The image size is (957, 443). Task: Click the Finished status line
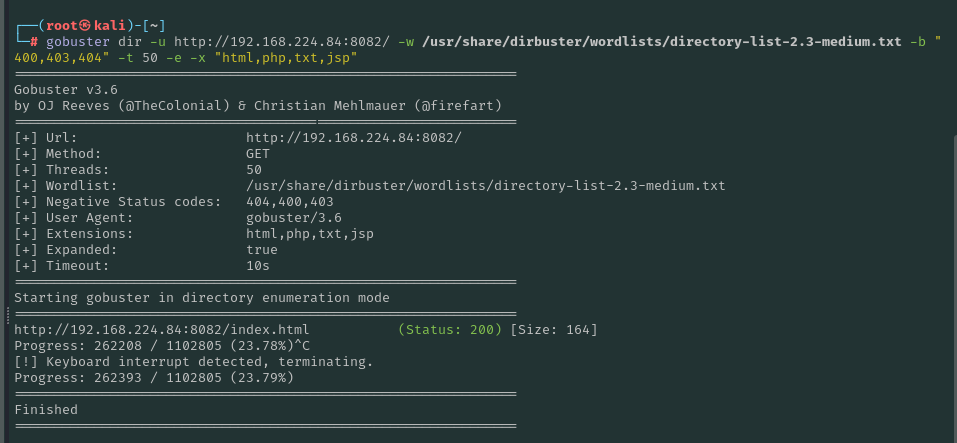tap(46, 409)
